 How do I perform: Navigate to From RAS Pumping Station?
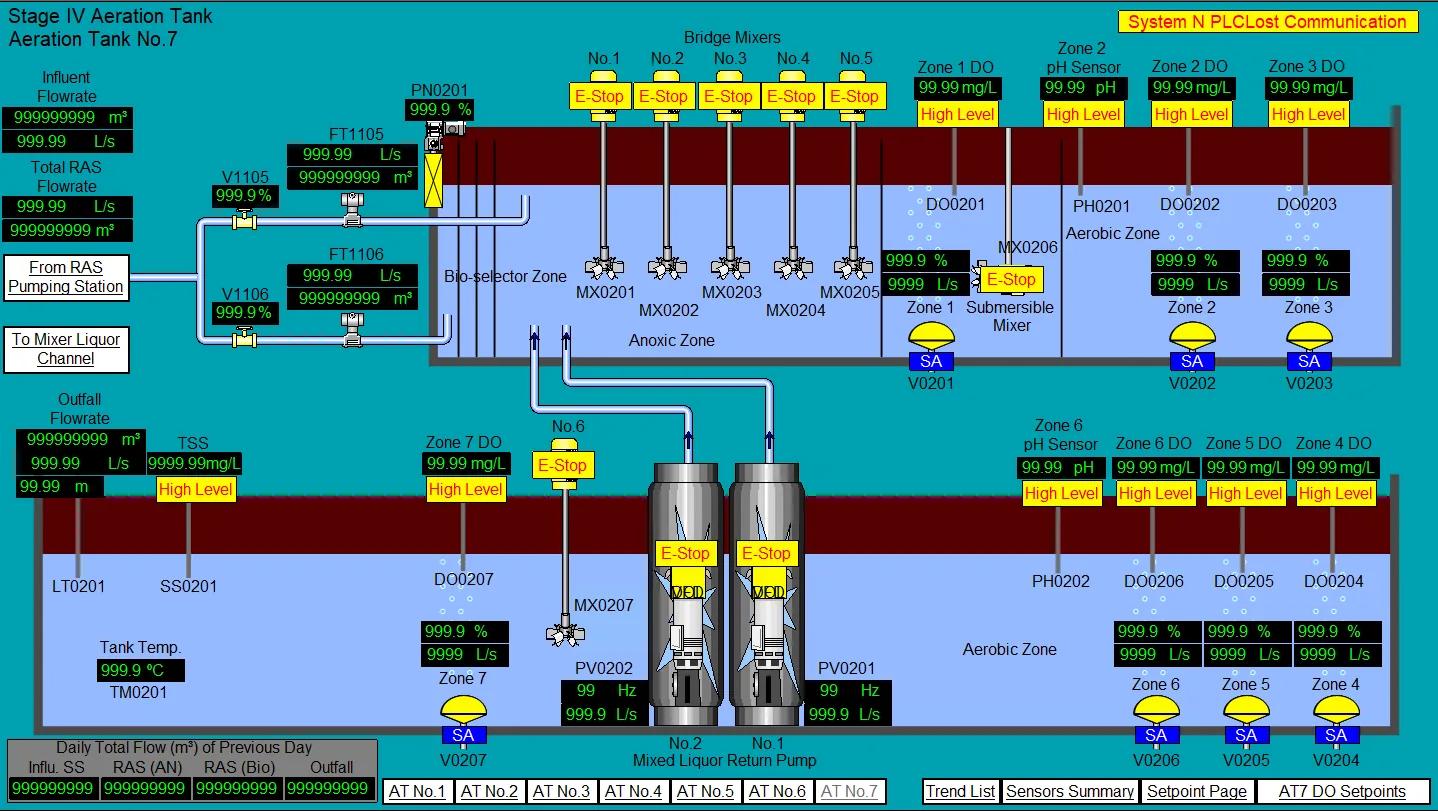point(66,277)
